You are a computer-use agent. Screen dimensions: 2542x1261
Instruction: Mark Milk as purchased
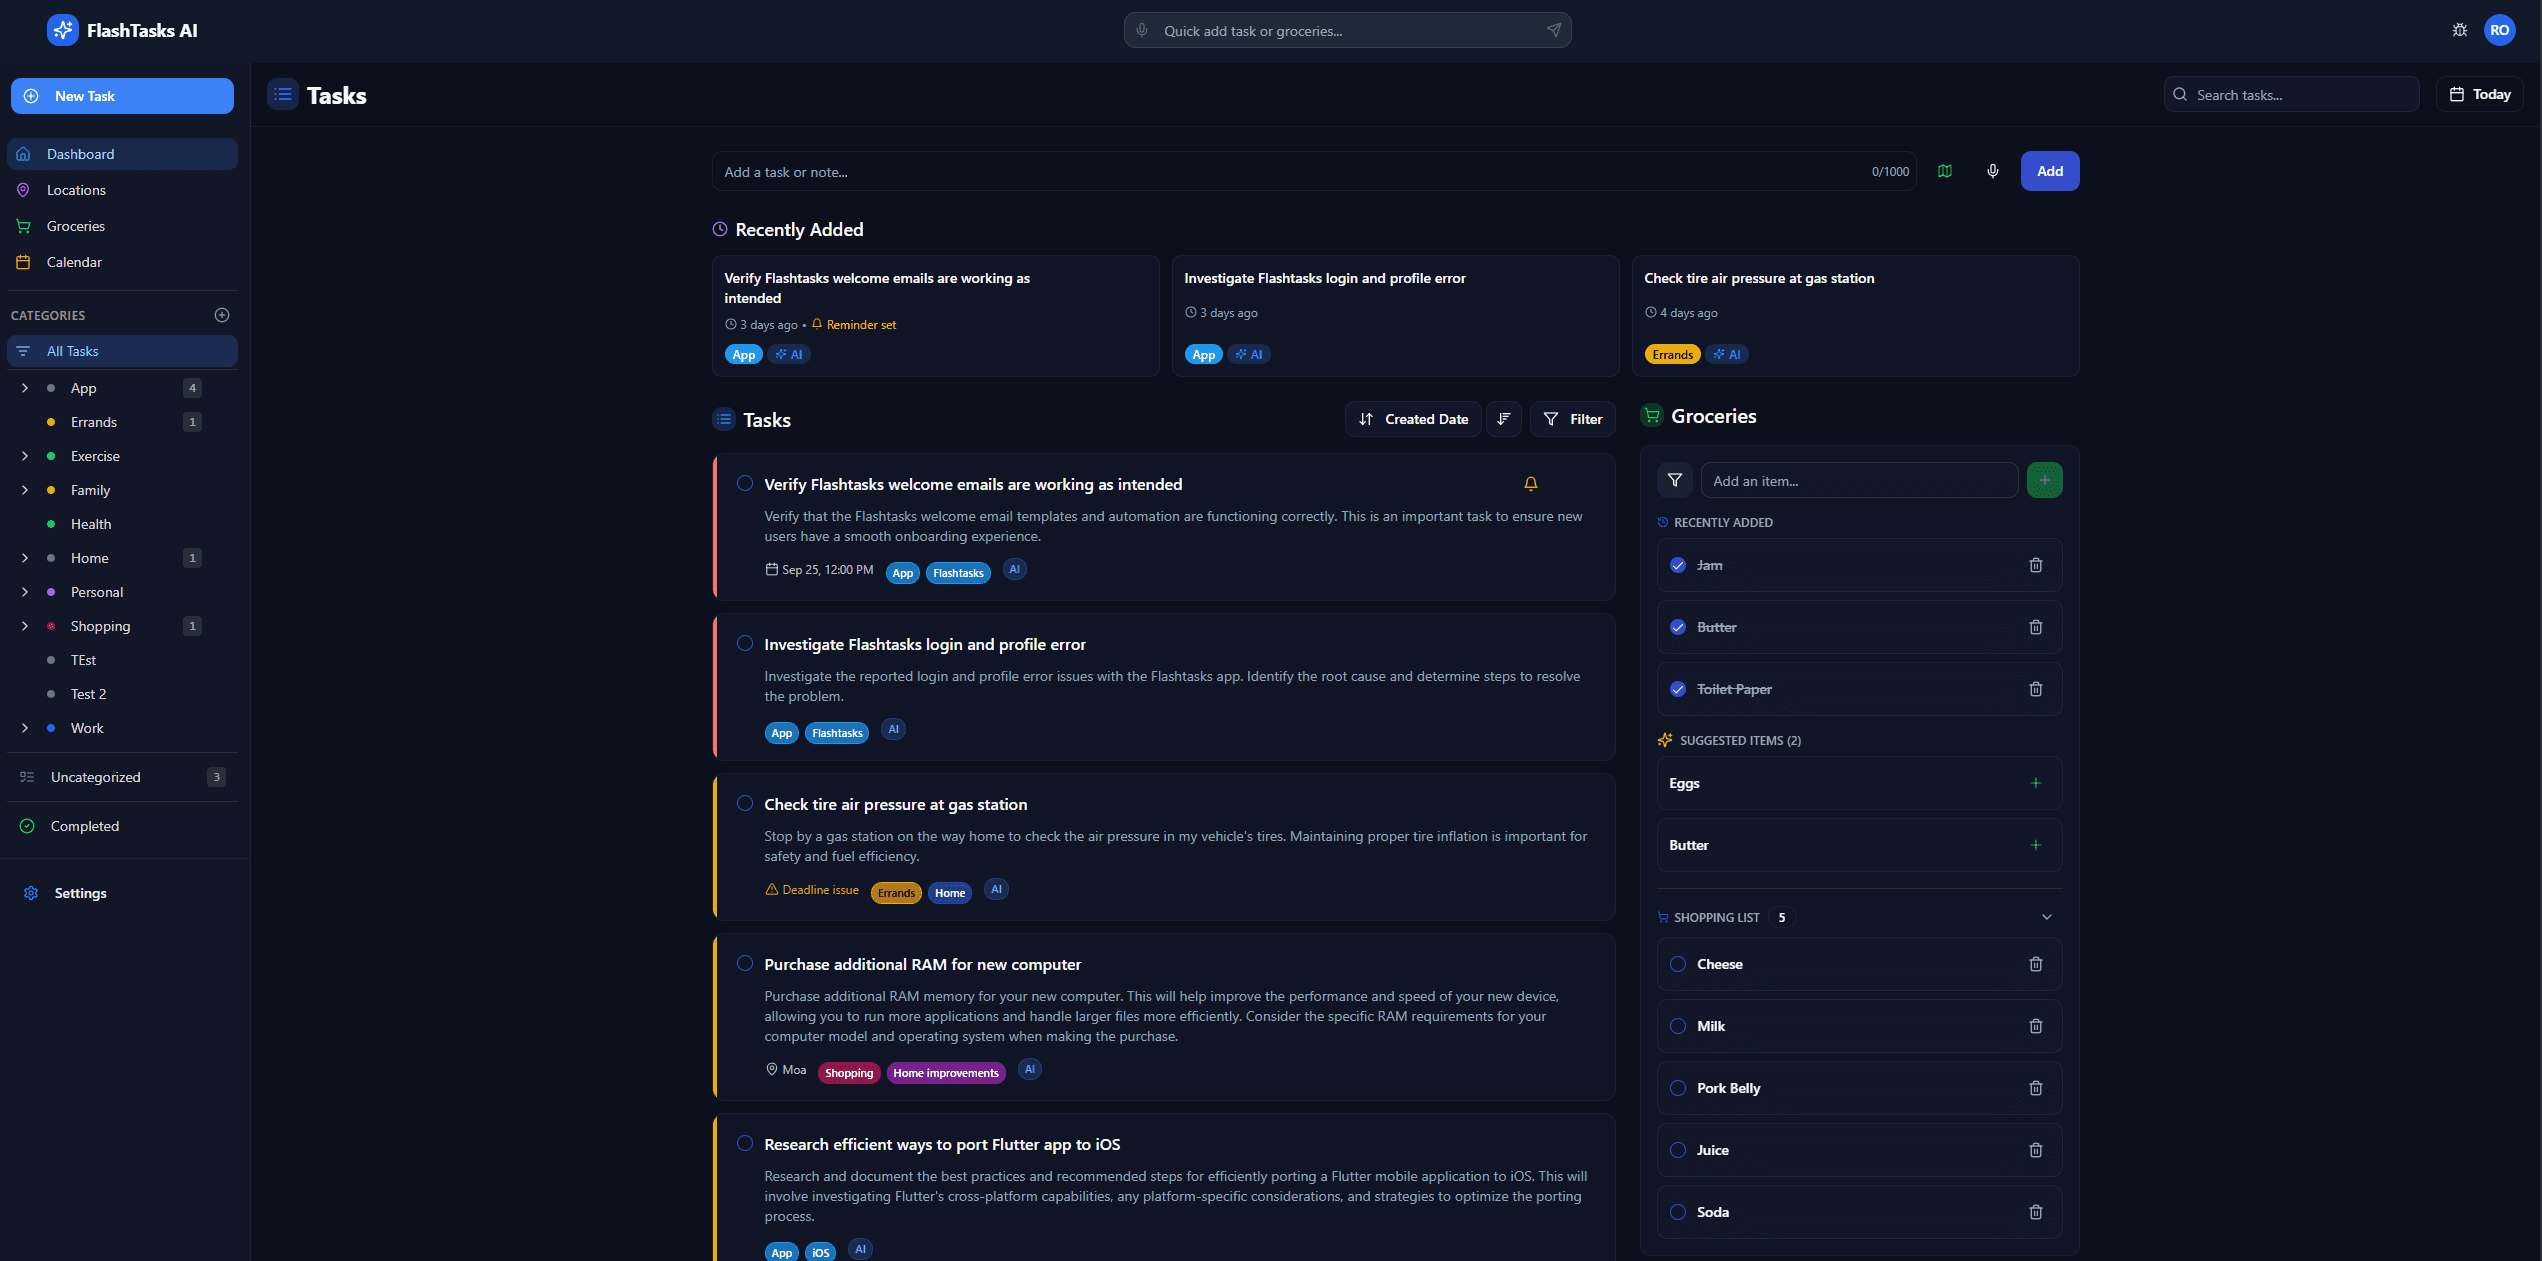click(x=1678, y=1026)
